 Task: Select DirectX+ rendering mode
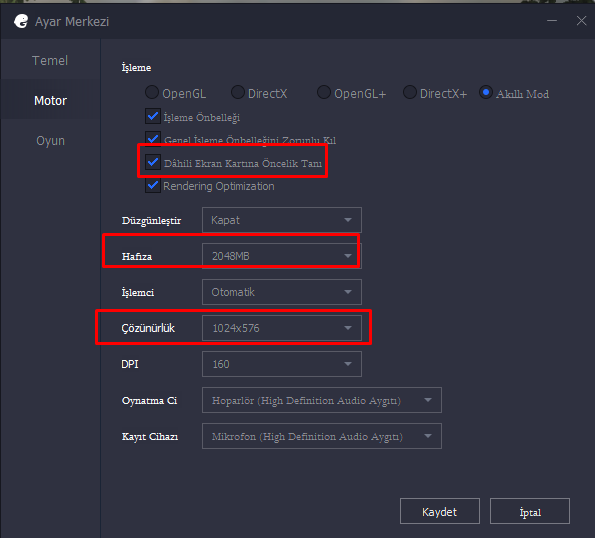click(410, 92)
